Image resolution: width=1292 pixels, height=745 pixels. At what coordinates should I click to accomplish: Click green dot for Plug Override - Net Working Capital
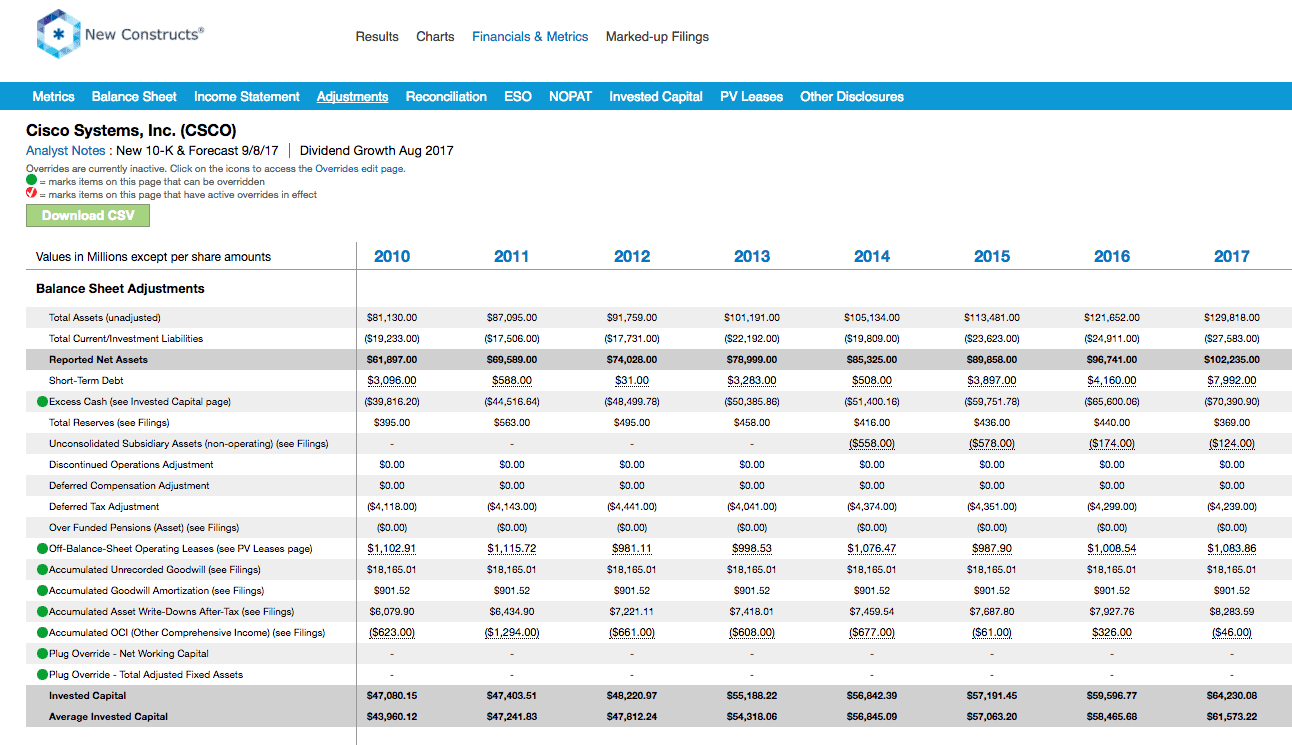[x=42, y=654]
